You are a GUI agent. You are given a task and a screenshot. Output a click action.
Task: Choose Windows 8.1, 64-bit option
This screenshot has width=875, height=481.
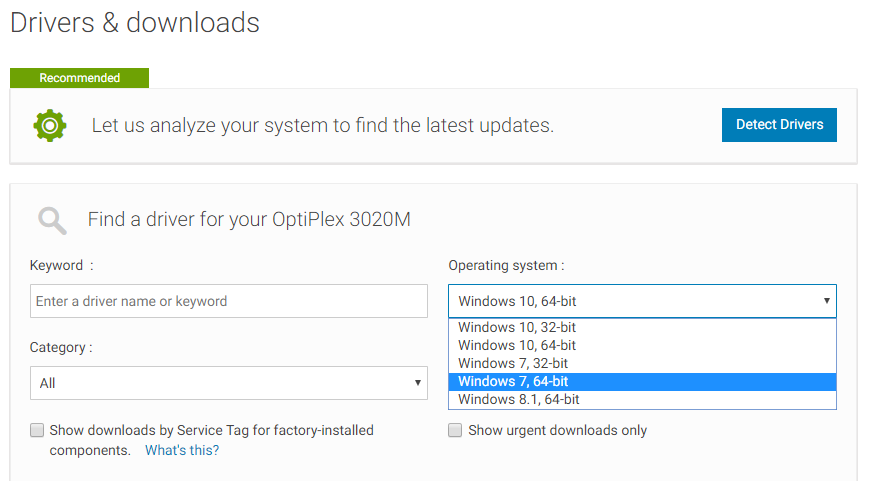pyautogui.click(x=642, y=400)
